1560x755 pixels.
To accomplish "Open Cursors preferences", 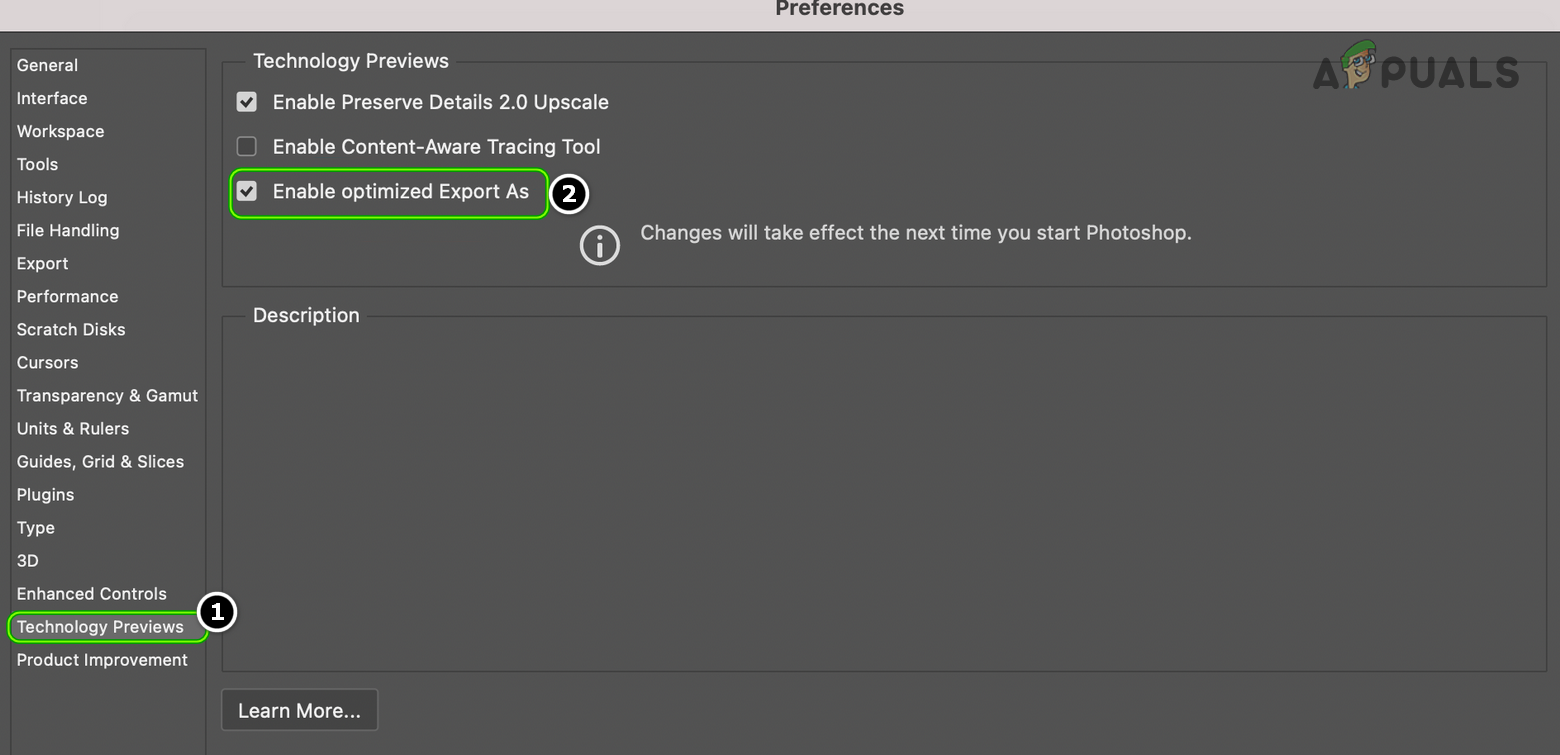I will 47,362.
